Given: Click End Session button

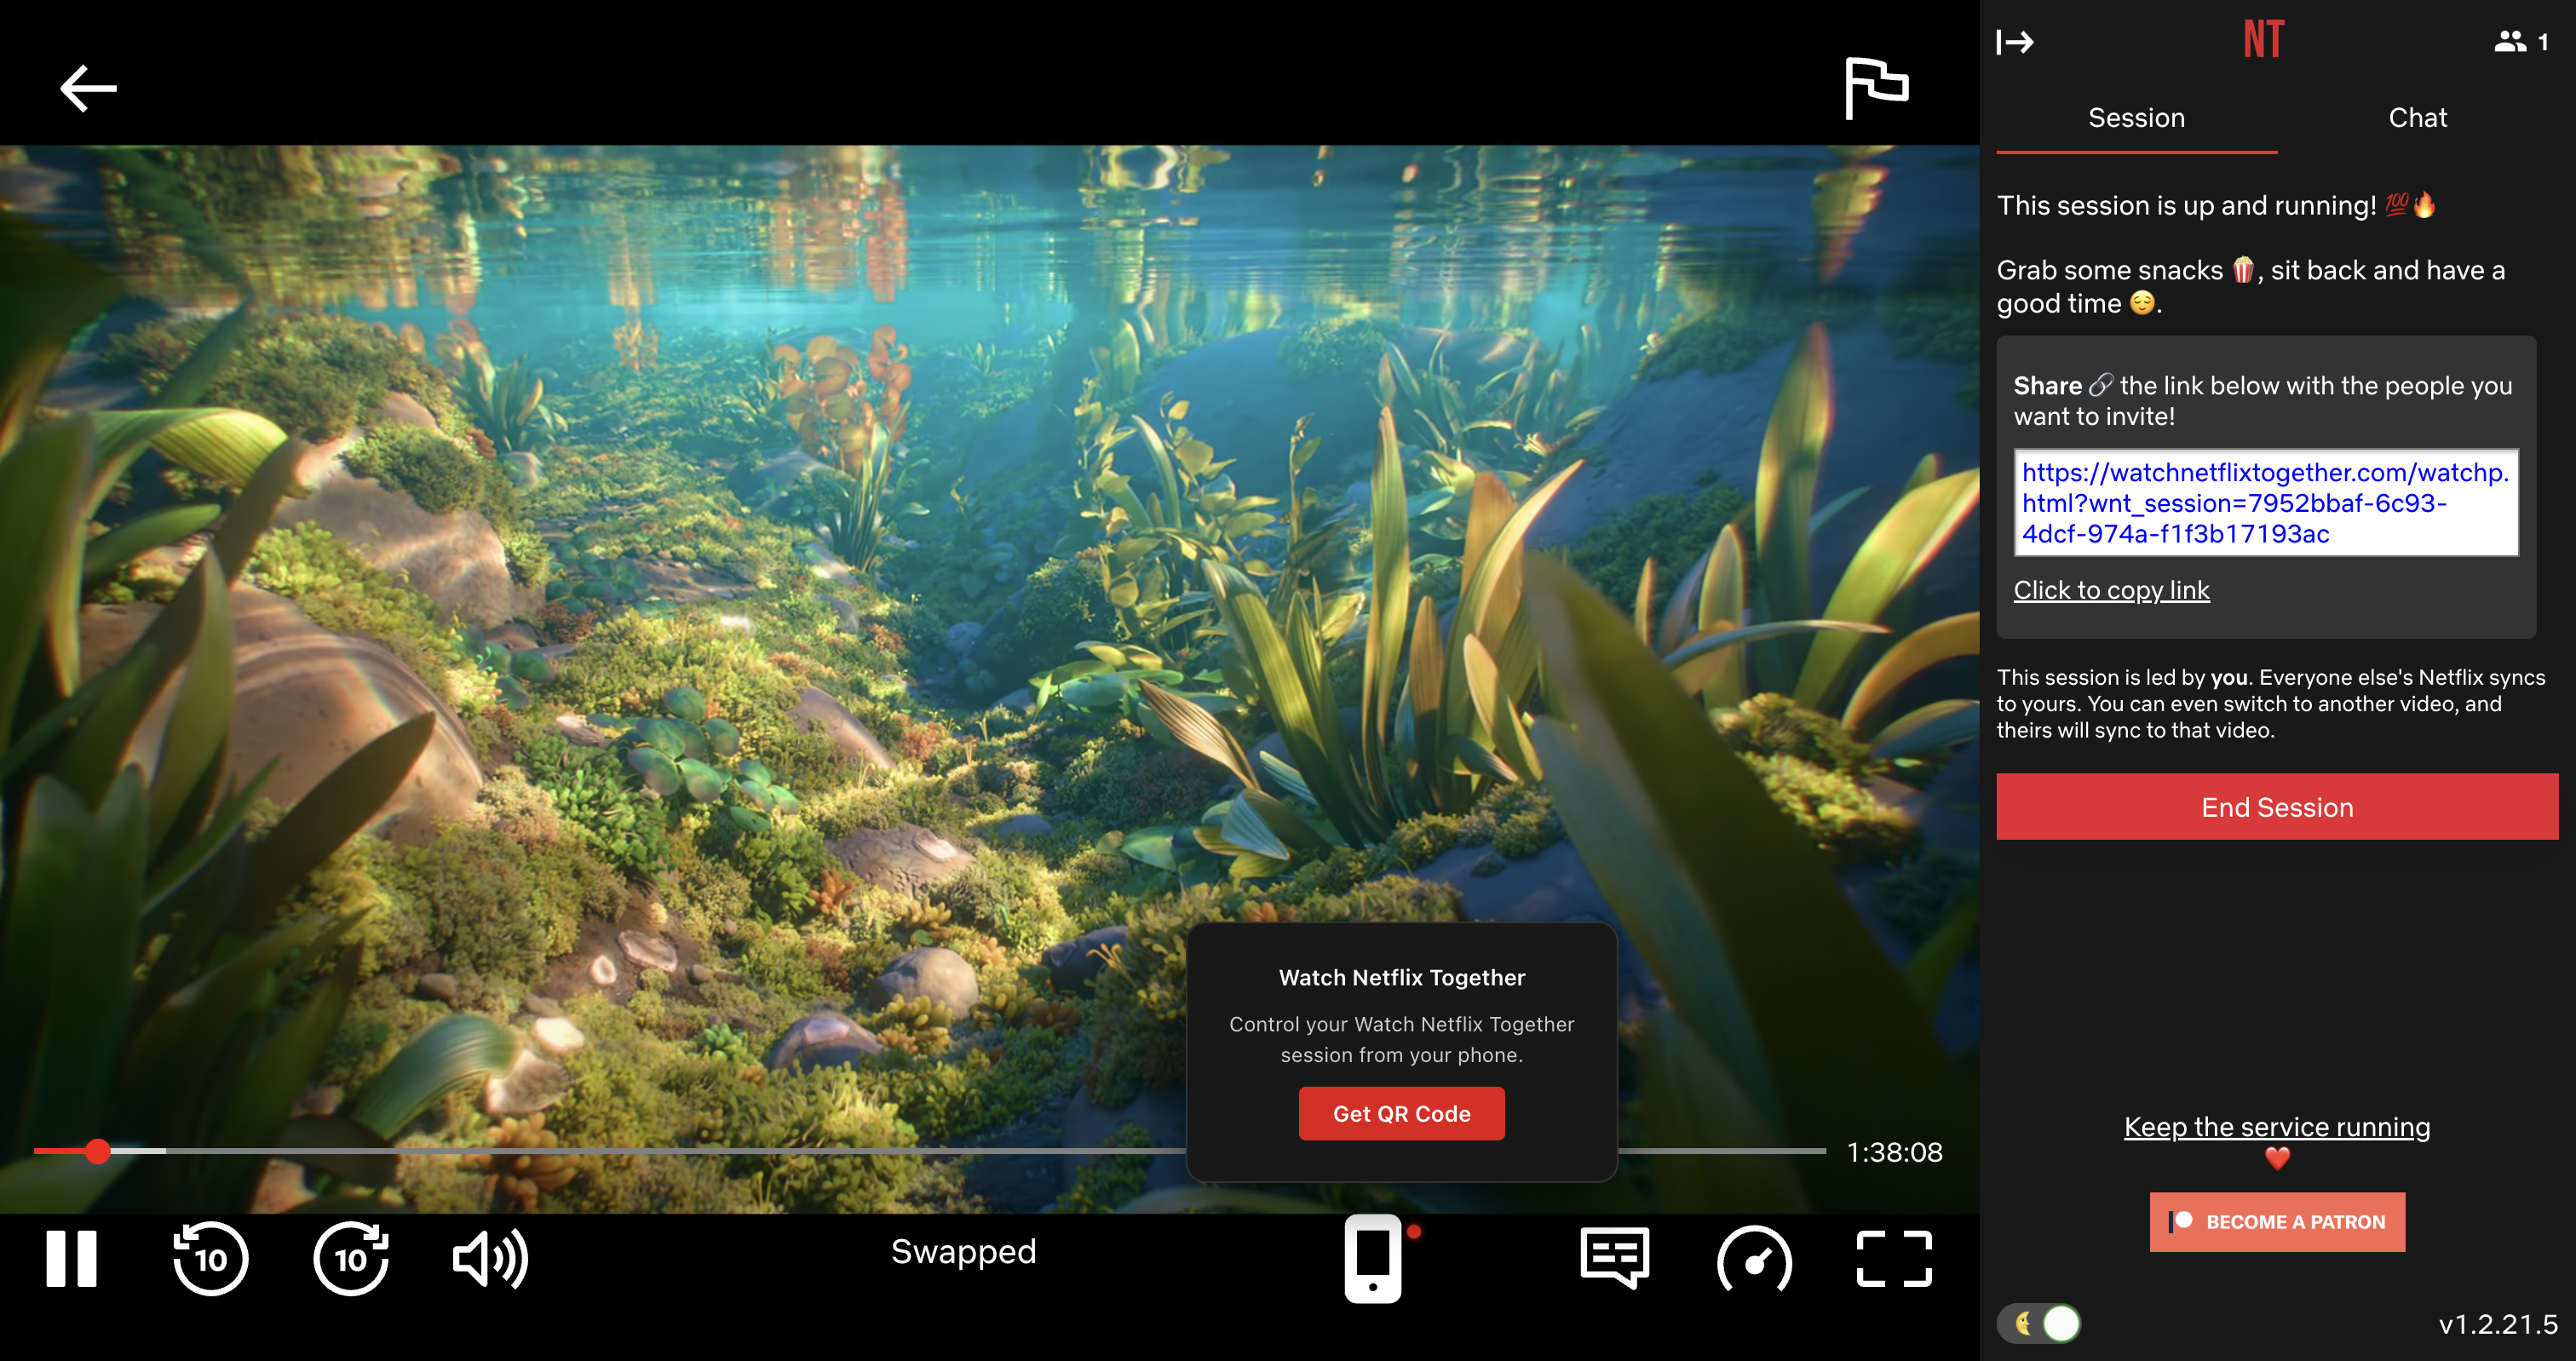Looking at the screenshot, I should pos(2277,806).
